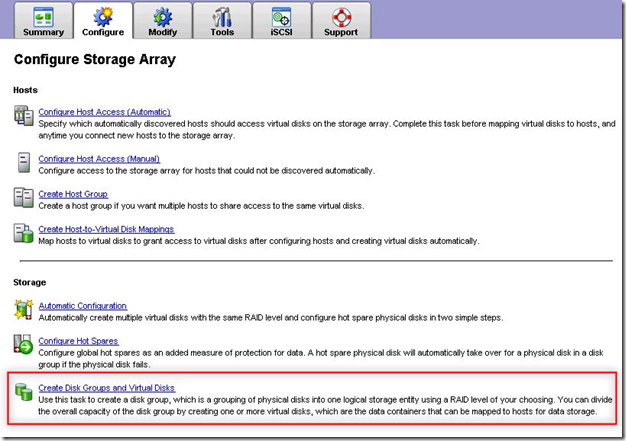Screen dimensions: 626x441
Task: Click the automatic host access servers icon
Action: tap(24, 116)
